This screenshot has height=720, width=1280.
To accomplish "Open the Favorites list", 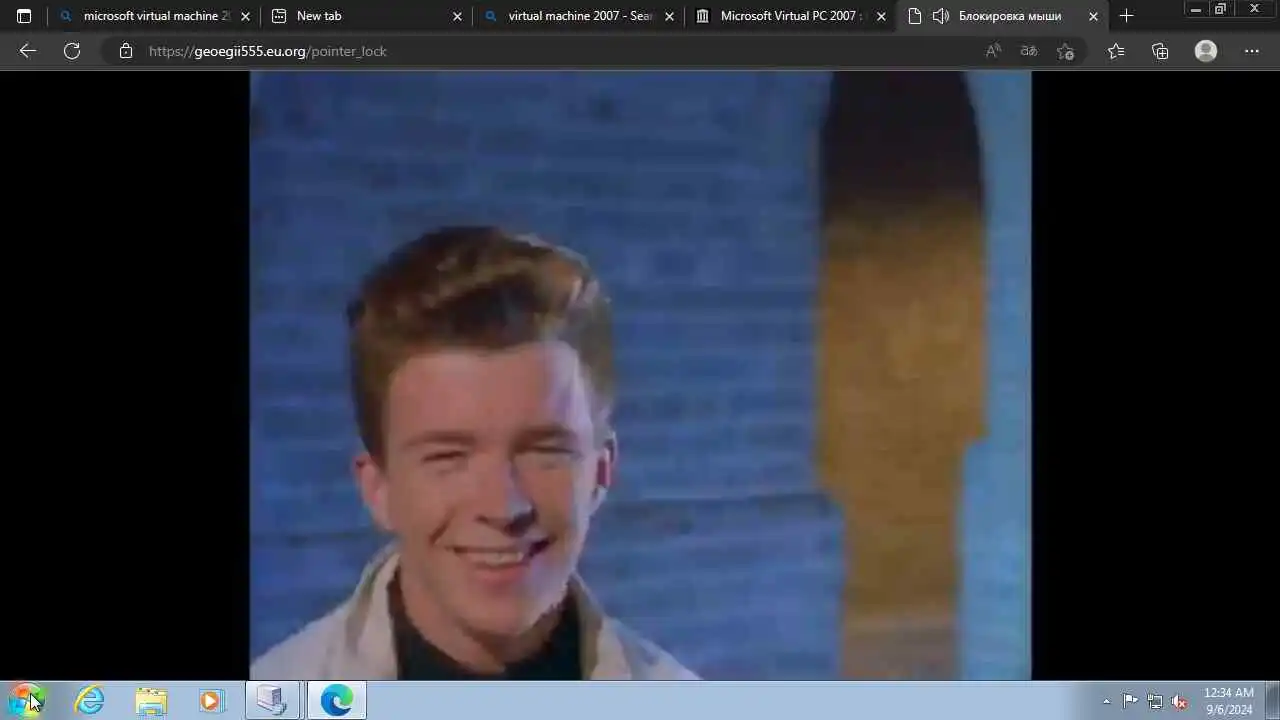I will click(x=1116, y=51).
